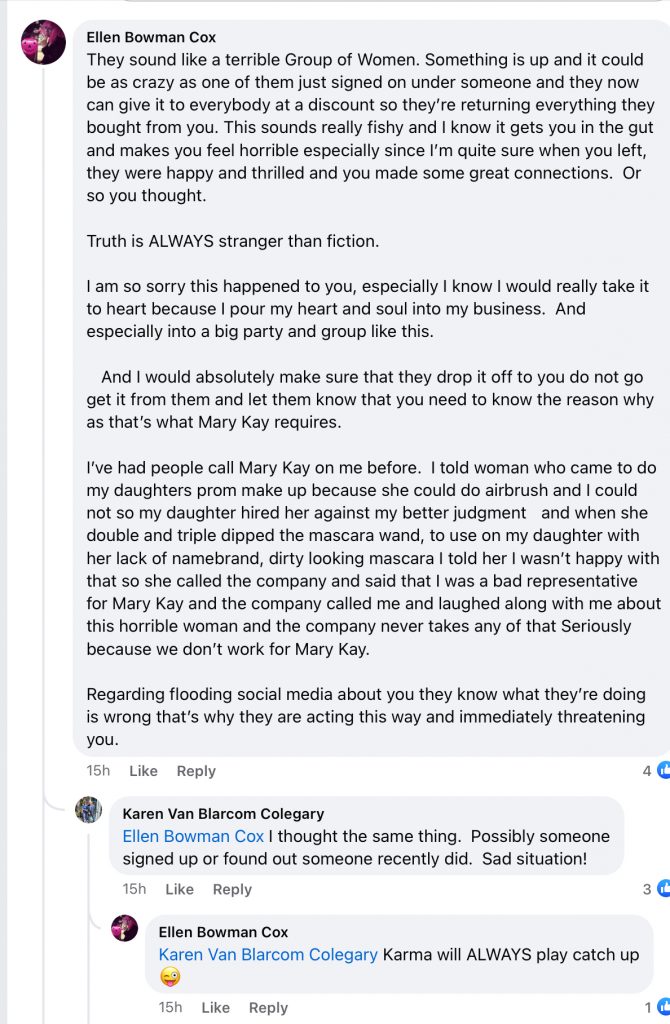Open Ellen Bowman Cox name on main comment
This screenshot has width=670, height=1024.
point(152,38)
